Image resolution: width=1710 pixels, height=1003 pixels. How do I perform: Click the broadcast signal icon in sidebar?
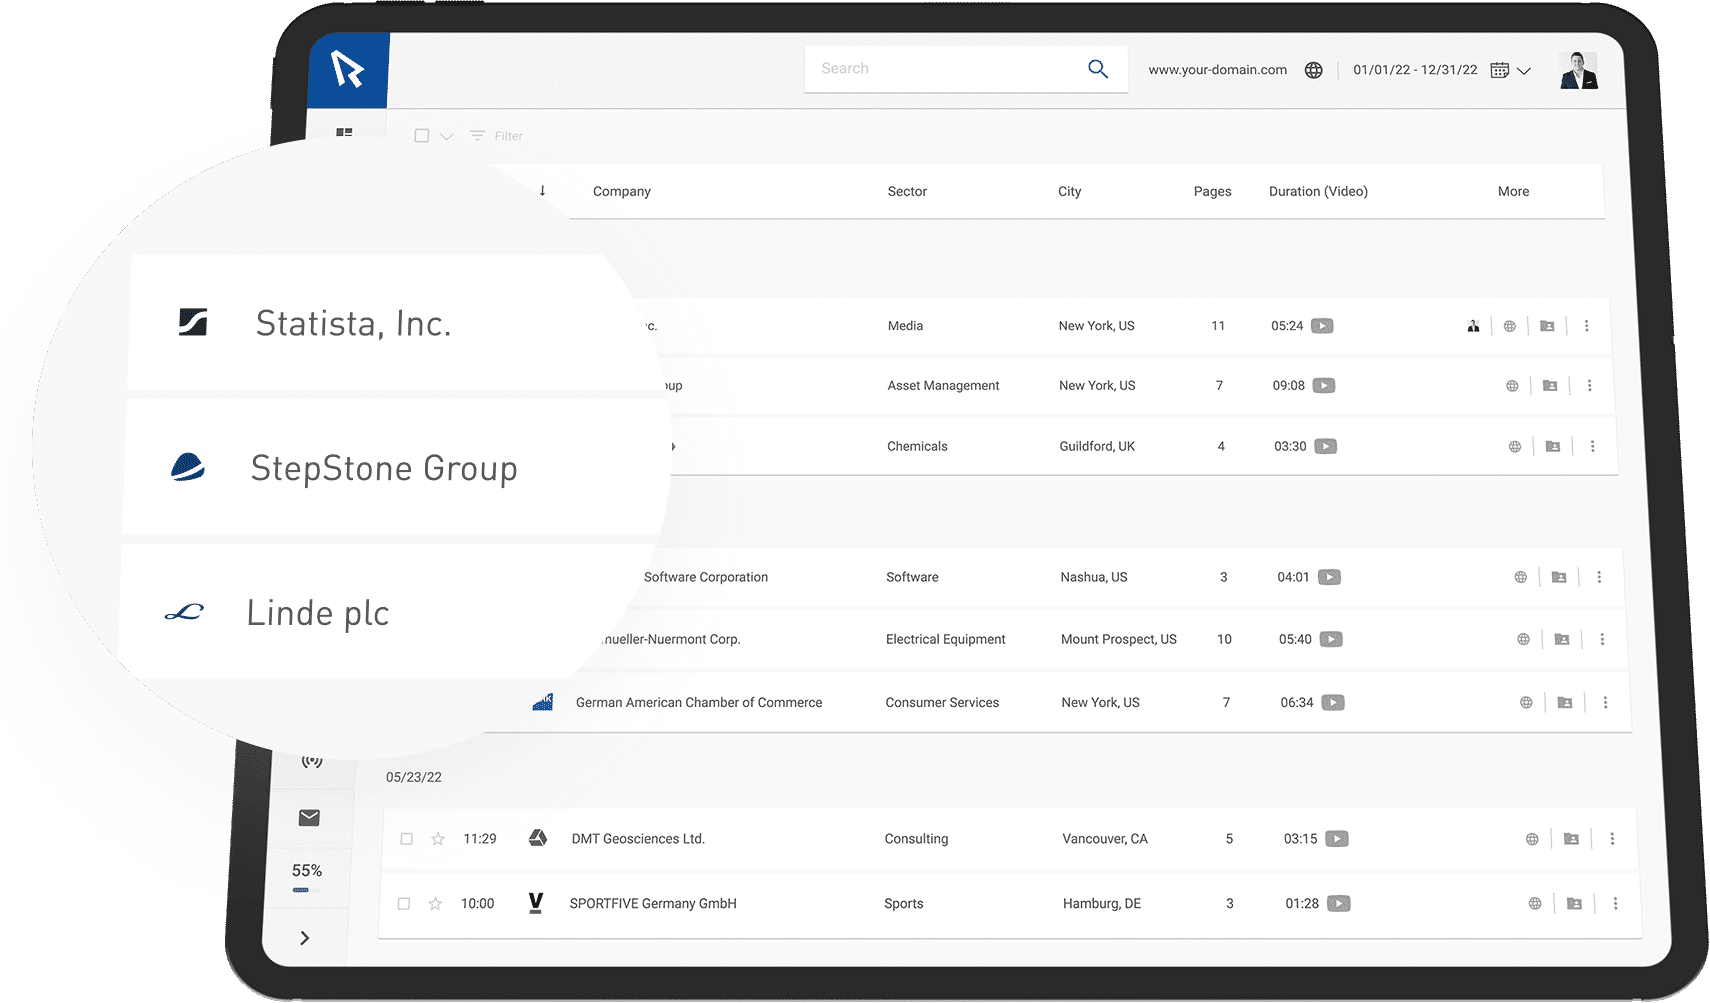coord(312,761)
